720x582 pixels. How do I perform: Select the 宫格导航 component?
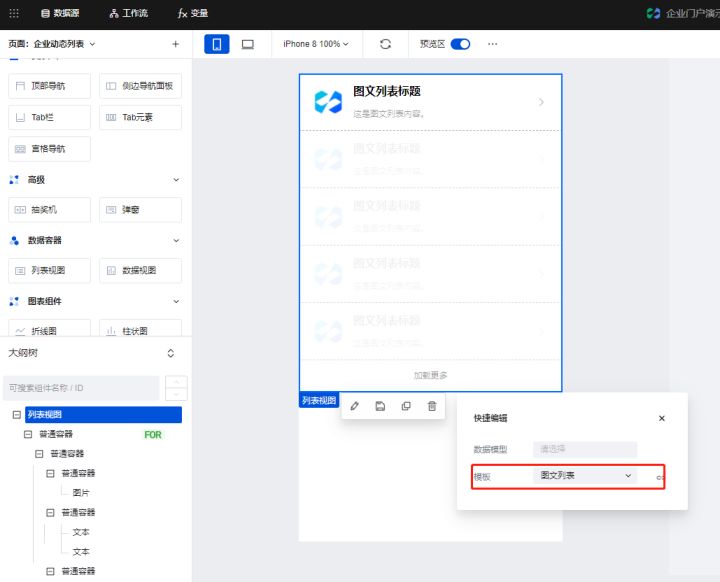tap(50, 149)
